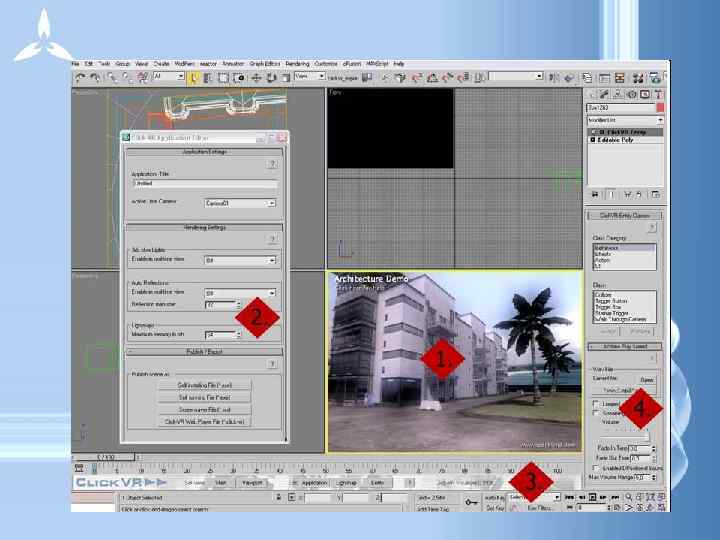Open the Shadow Maps enable realtime dropdown

click(240, 260)
